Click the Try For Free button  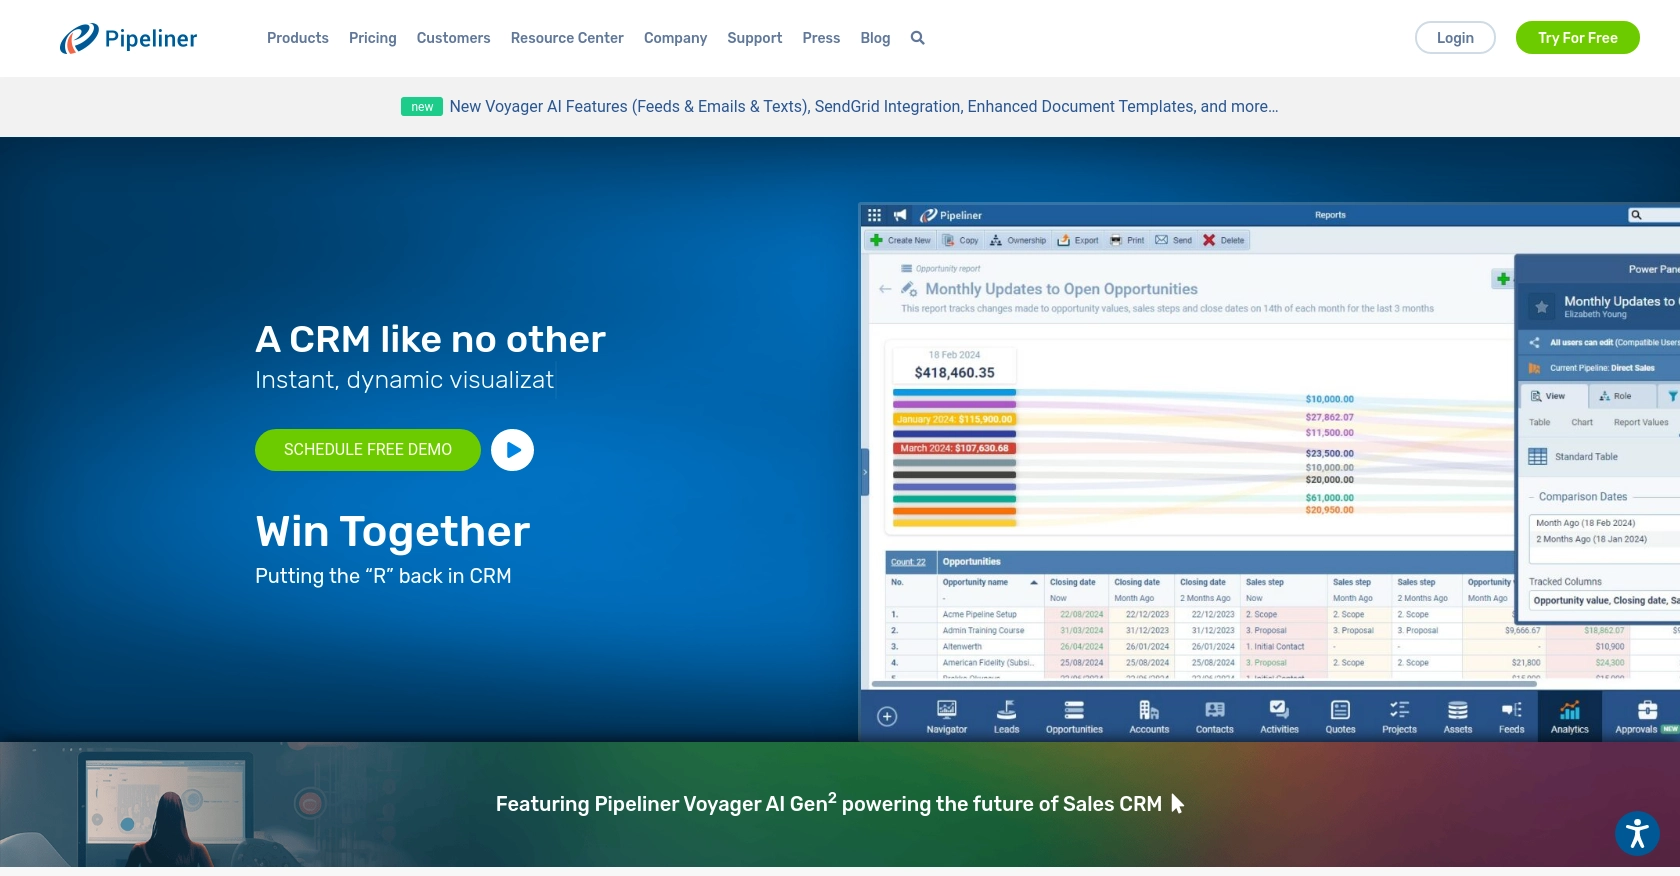coord(1577,38)
